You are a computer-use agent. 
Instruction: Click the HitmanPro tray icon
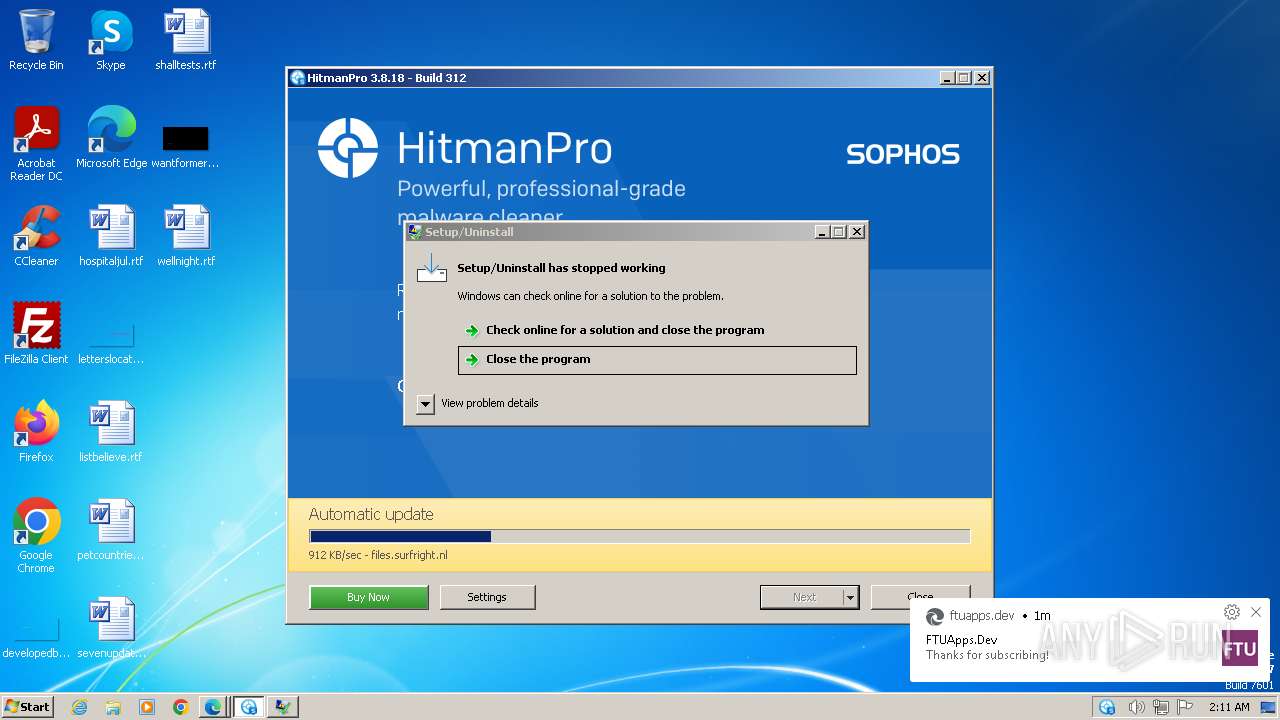(1107, 707)
